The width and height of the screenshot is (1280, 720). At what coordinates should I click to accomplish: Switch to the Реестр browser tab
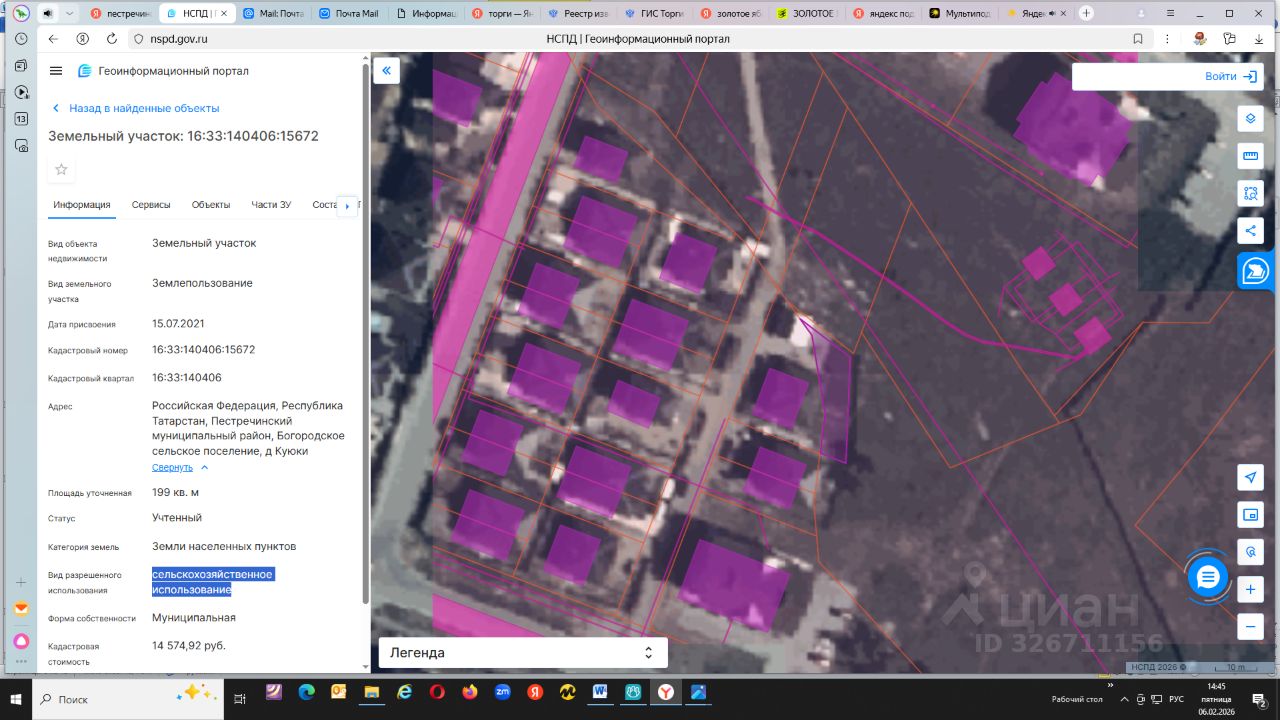(x=578, y=13)
